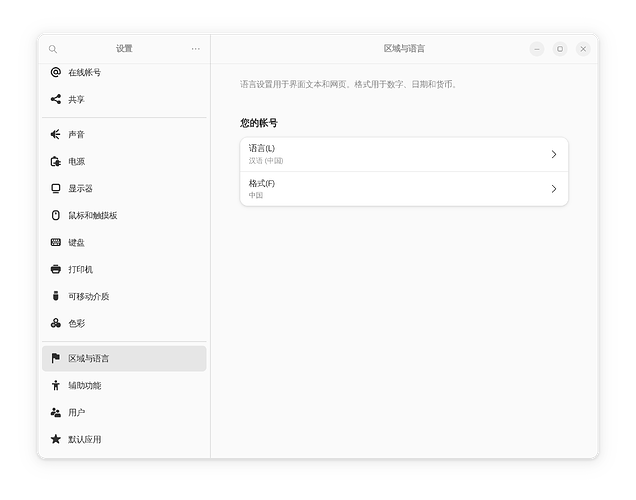Open 共享 settings page
636x500 pixels.
coord(124,99)
